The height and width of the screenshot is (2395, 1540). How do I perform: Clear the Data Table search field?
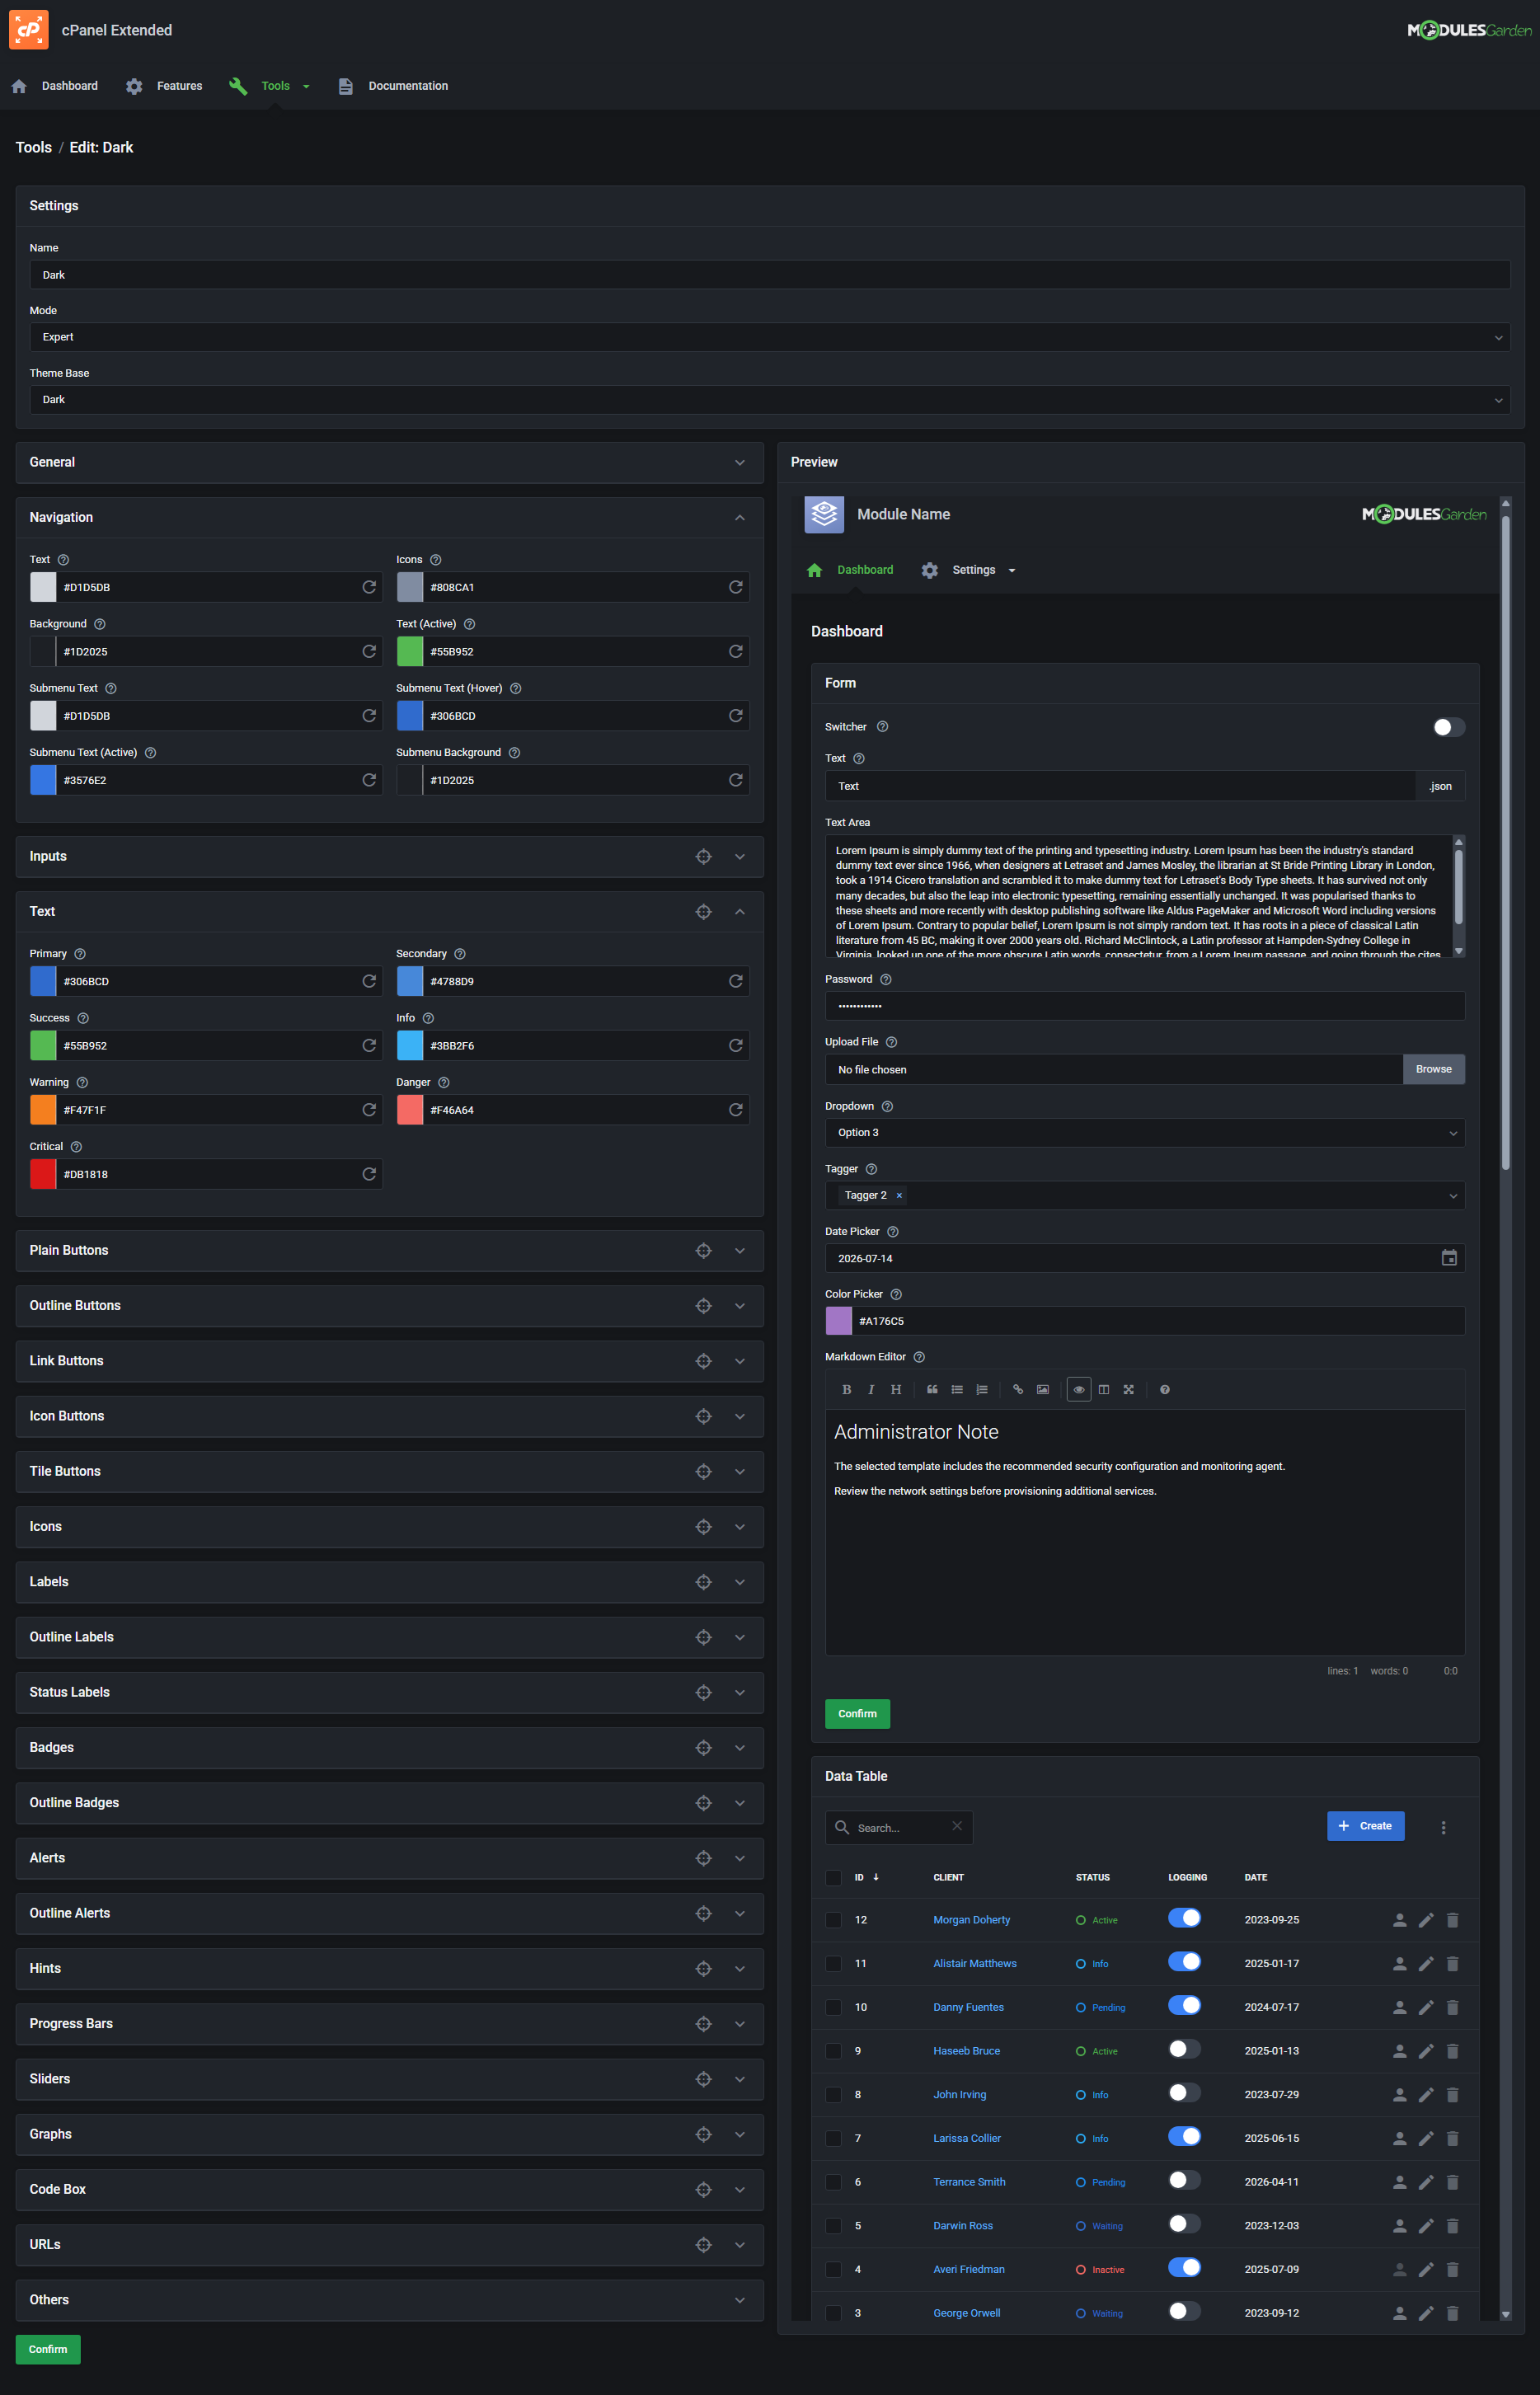[957, 1826]
